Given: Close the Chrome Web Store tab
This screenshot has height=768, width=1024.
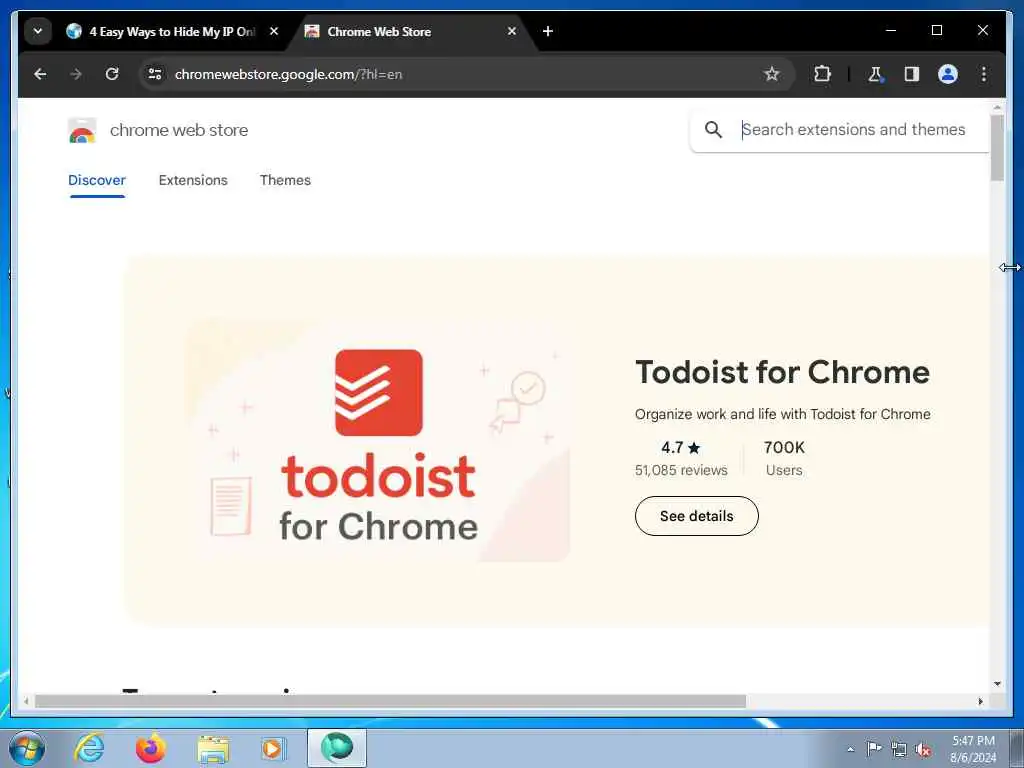Looking at the screenshot, I should click(x=512, y=31).
